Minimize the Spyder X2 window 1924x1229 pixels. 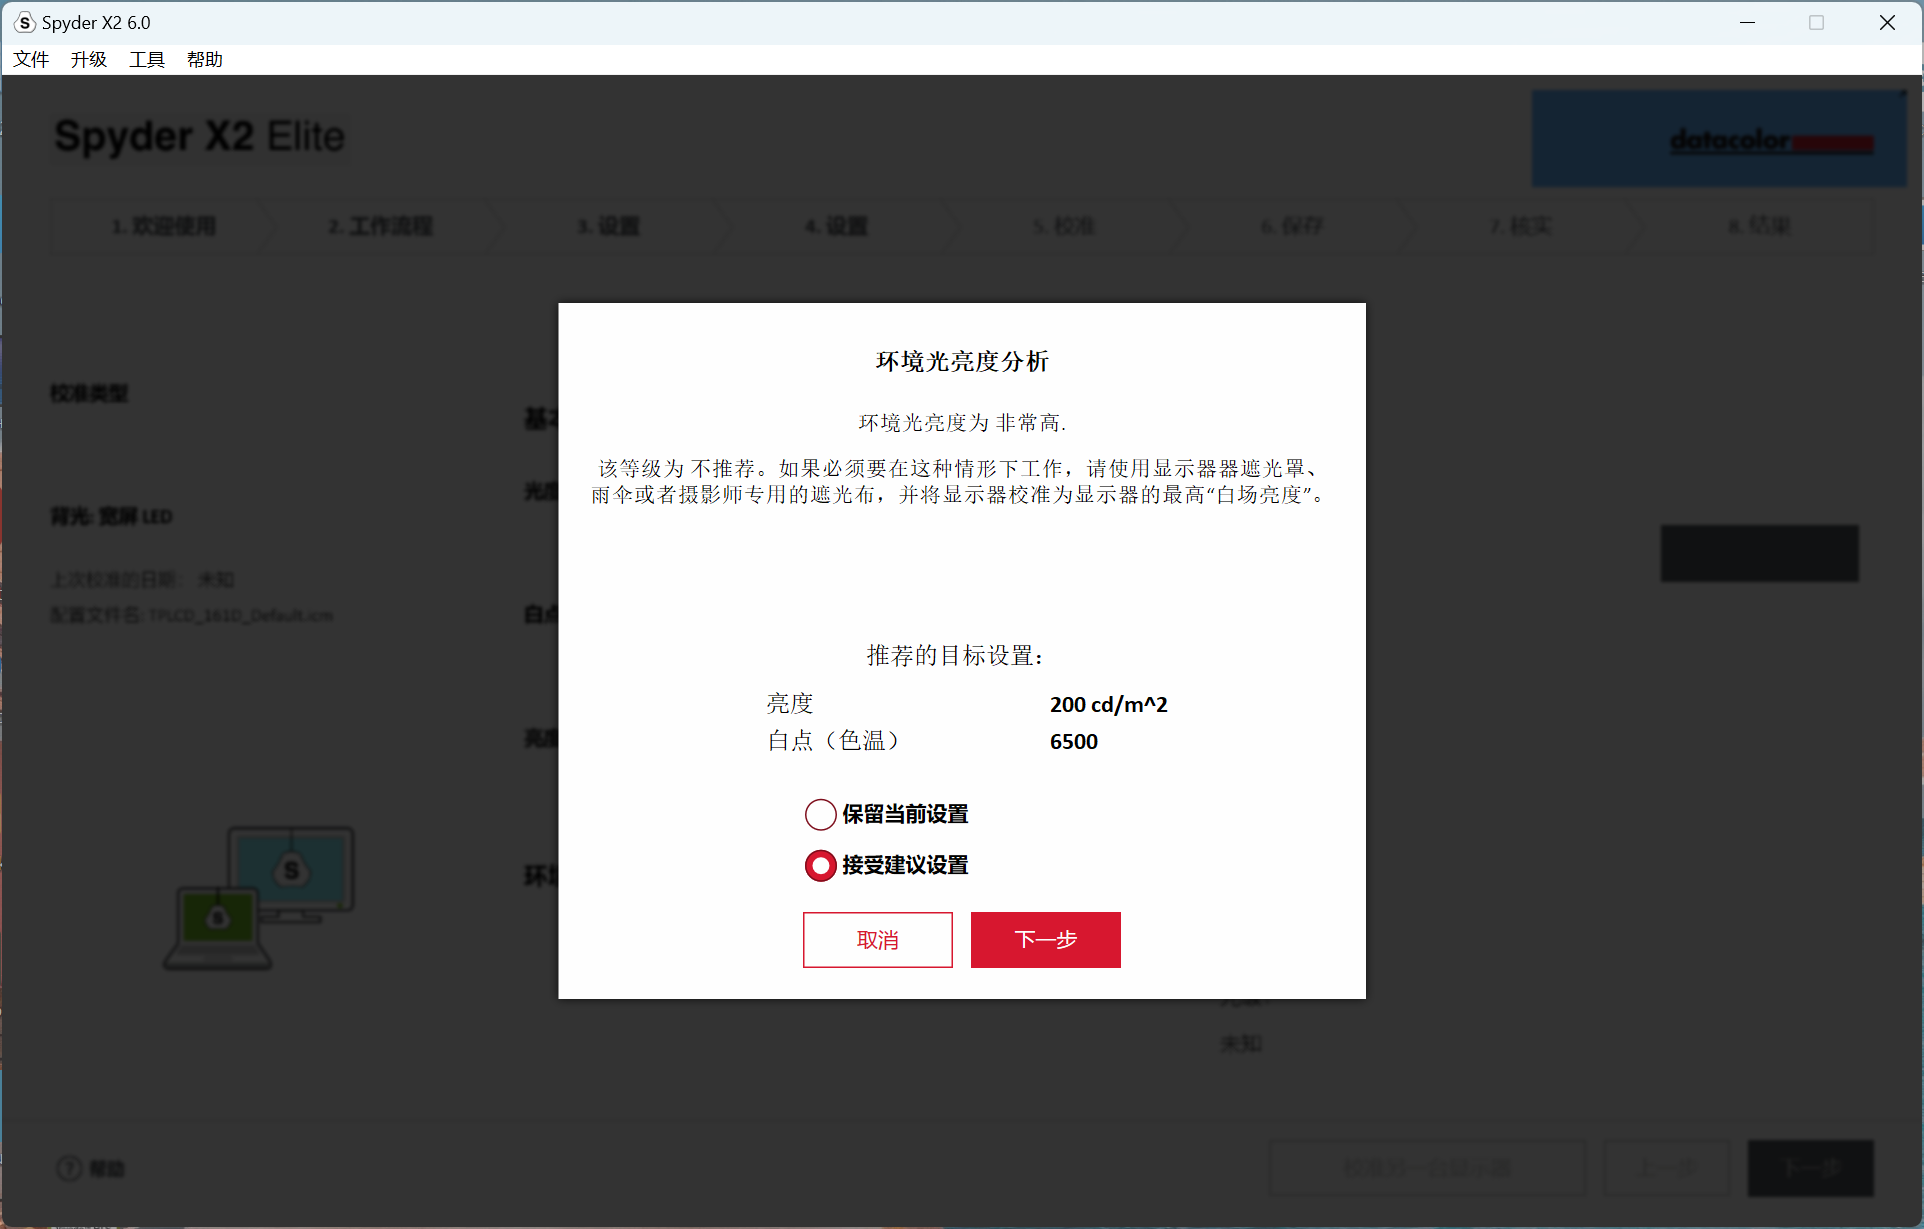[1747, 22]
